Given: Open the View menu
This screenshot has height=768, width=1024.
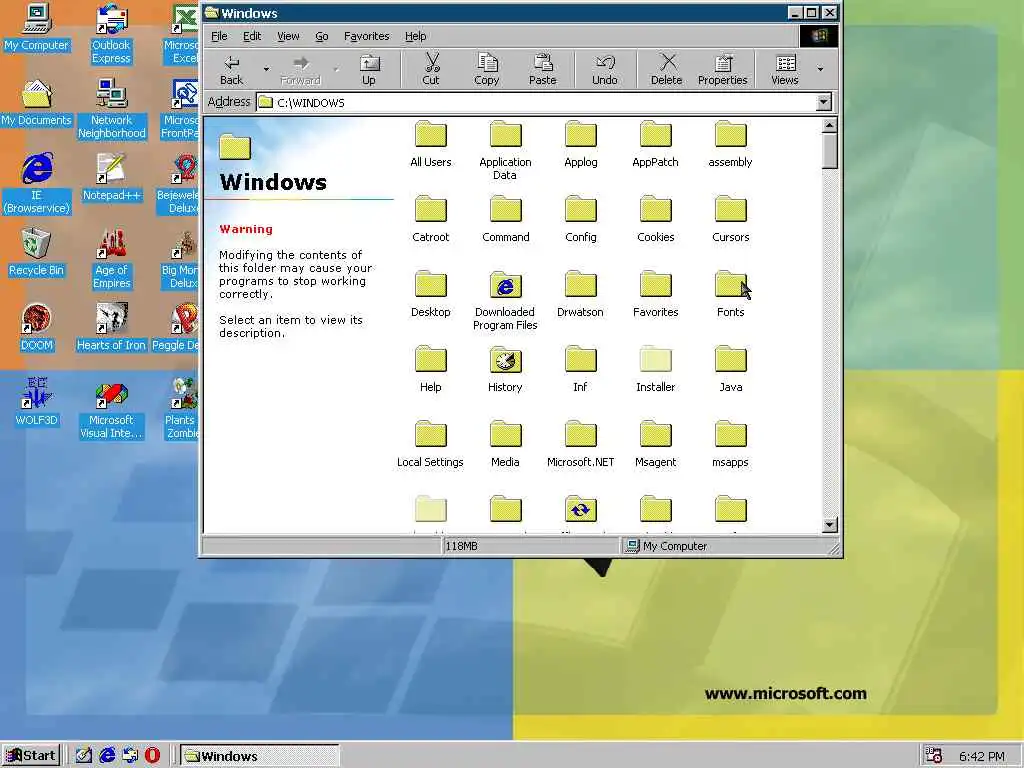Looking at the screenshot, I should (288, 37).
